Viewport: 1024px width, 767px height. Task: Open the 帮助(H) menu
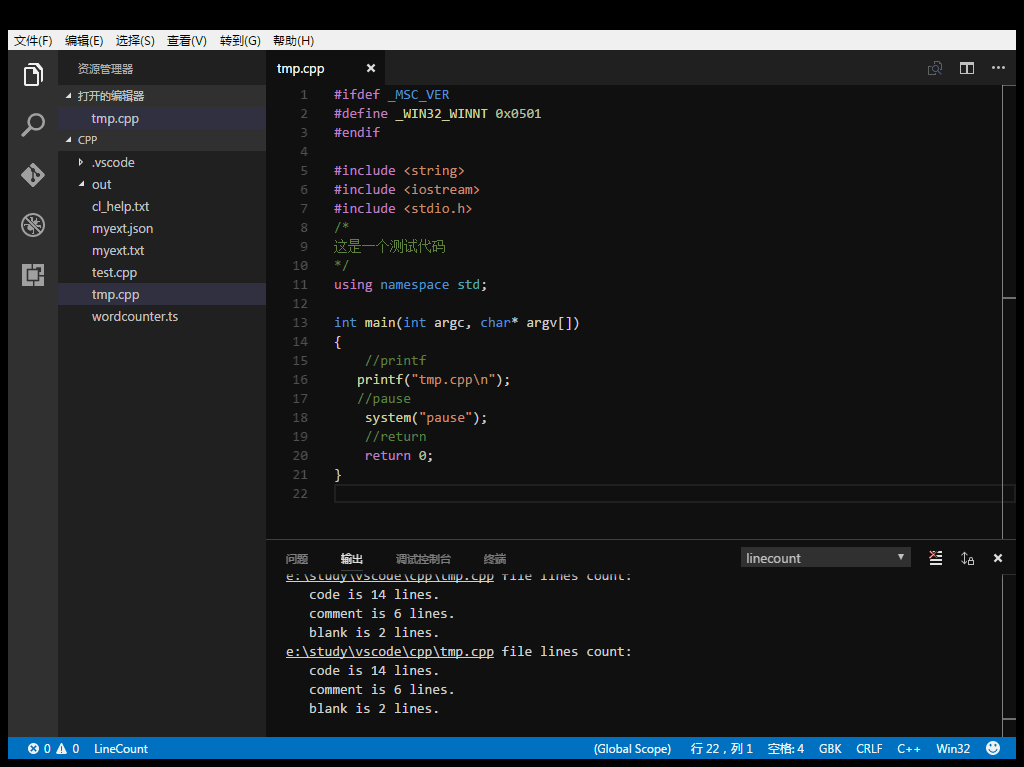click(x=293, y=41)
